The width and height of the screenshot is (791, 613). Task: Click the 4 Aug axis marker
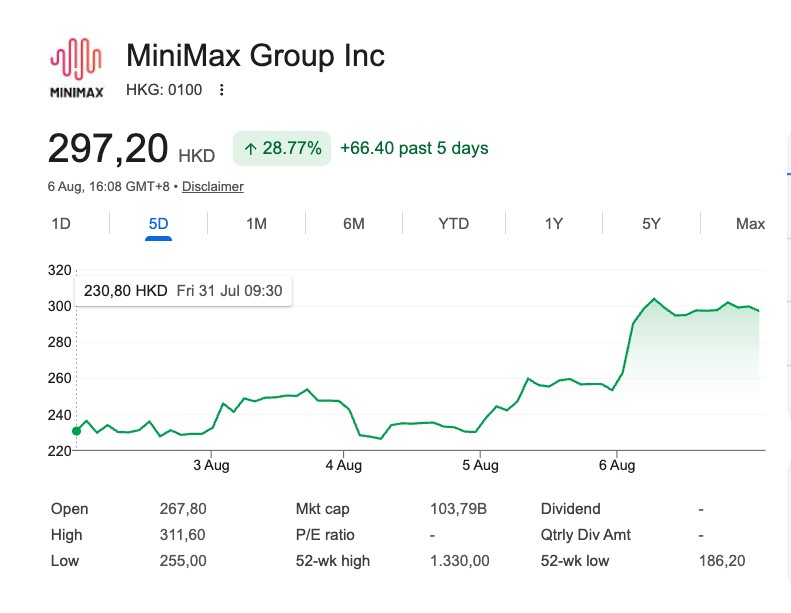tap(344, 465)
